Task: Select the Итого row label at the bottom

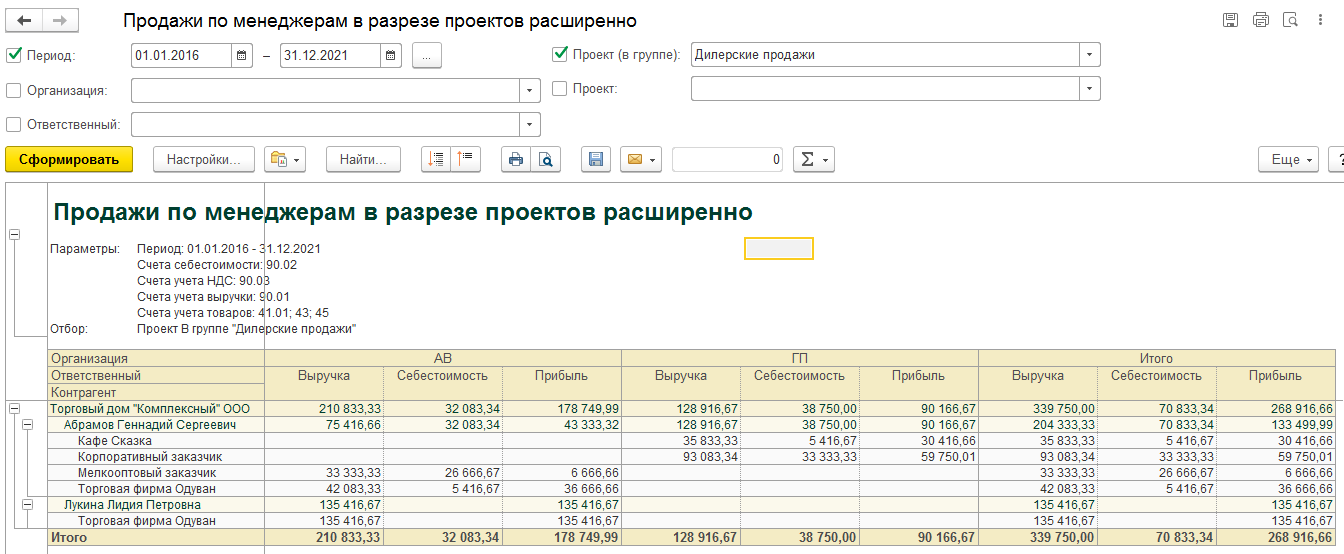Action: tap(69, 537)
